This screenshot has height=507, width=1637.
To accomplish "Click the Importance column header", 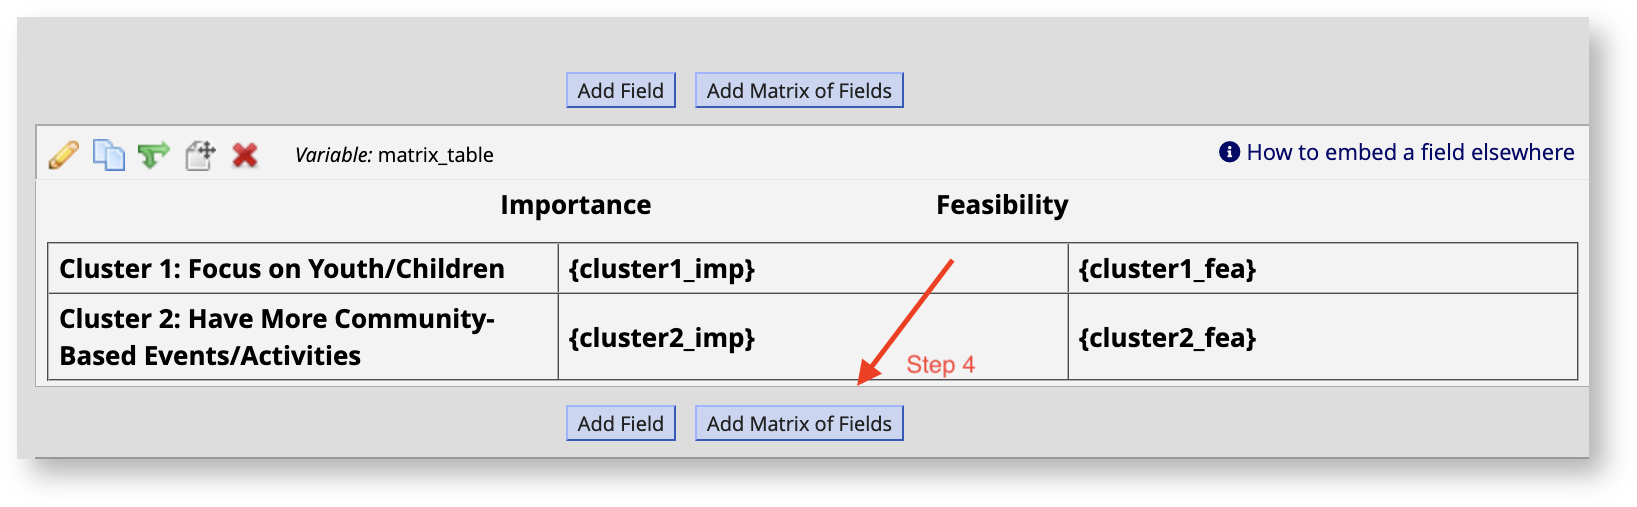I will point(576,205).
